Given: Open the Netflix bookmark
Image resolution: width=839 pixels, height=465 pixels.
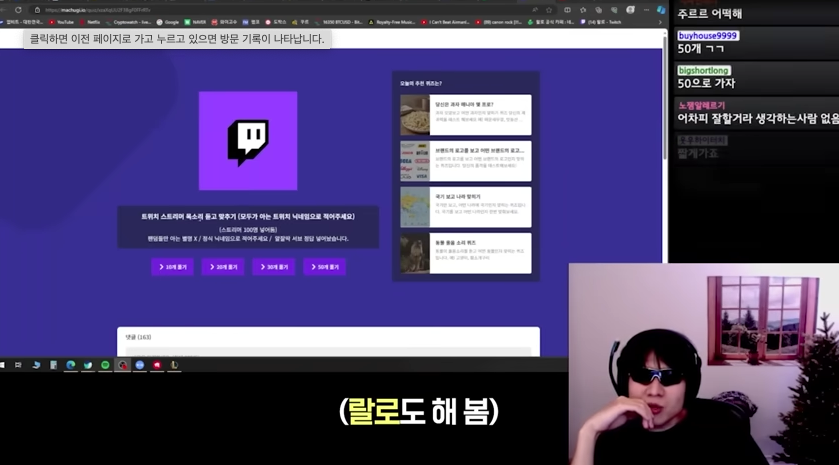Looking at the screenshot, I should (x=90, y=22).
